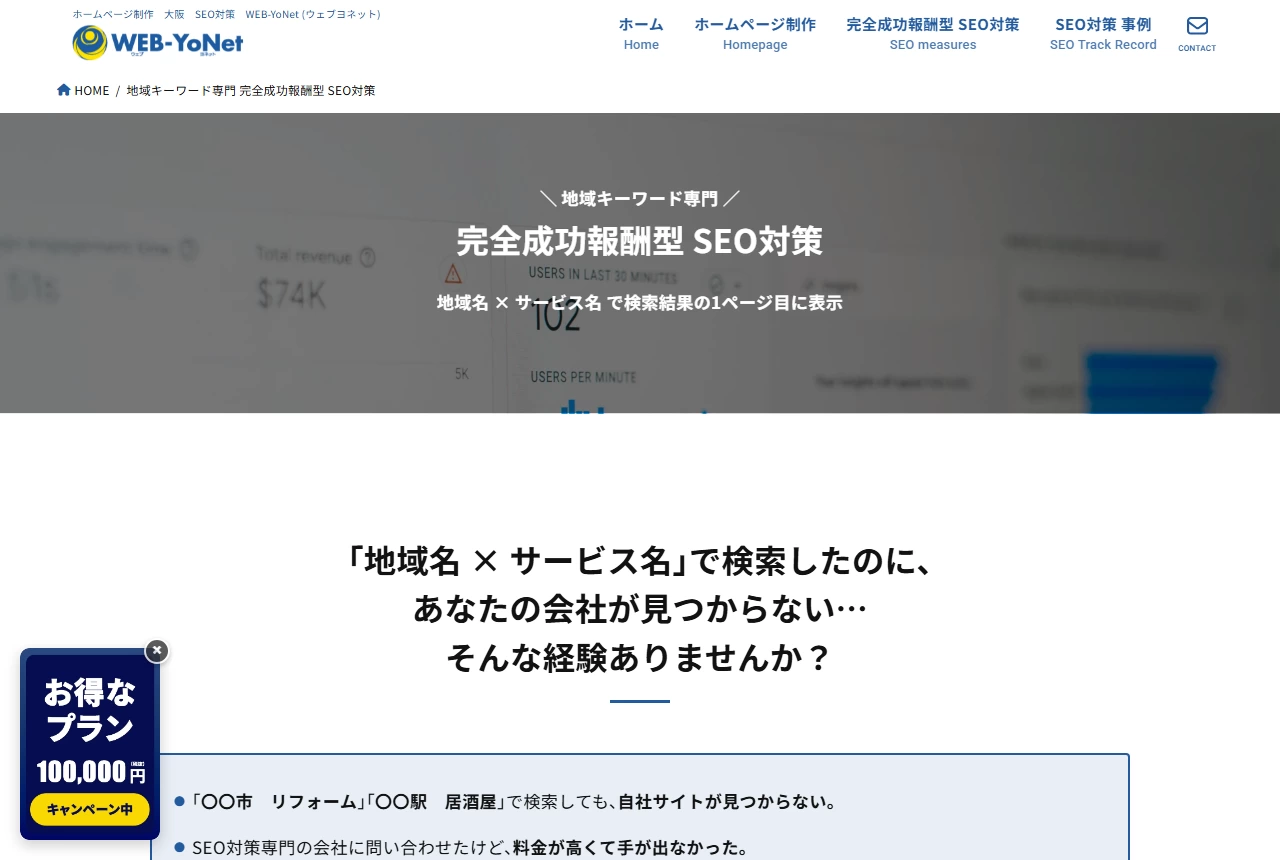Click hero subtitle 地域名 × サービス名 text

[x=640, y=302]
